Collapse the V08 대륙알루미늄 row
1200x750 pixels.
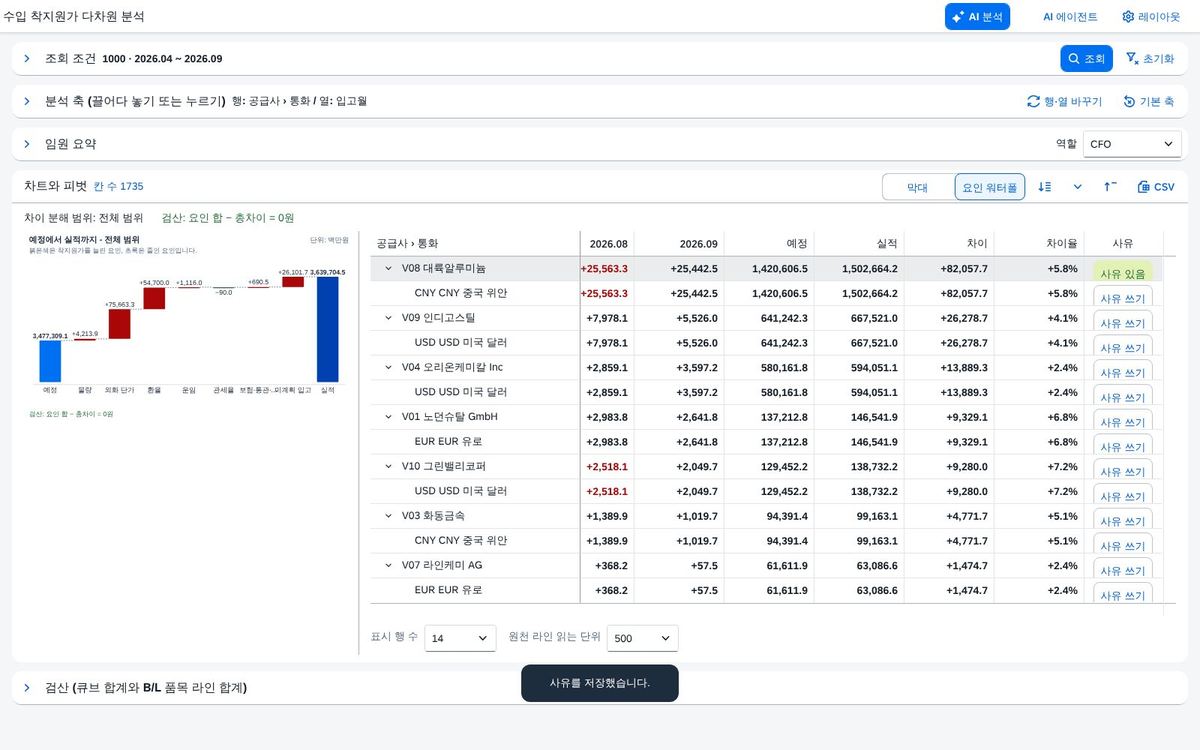389,269
